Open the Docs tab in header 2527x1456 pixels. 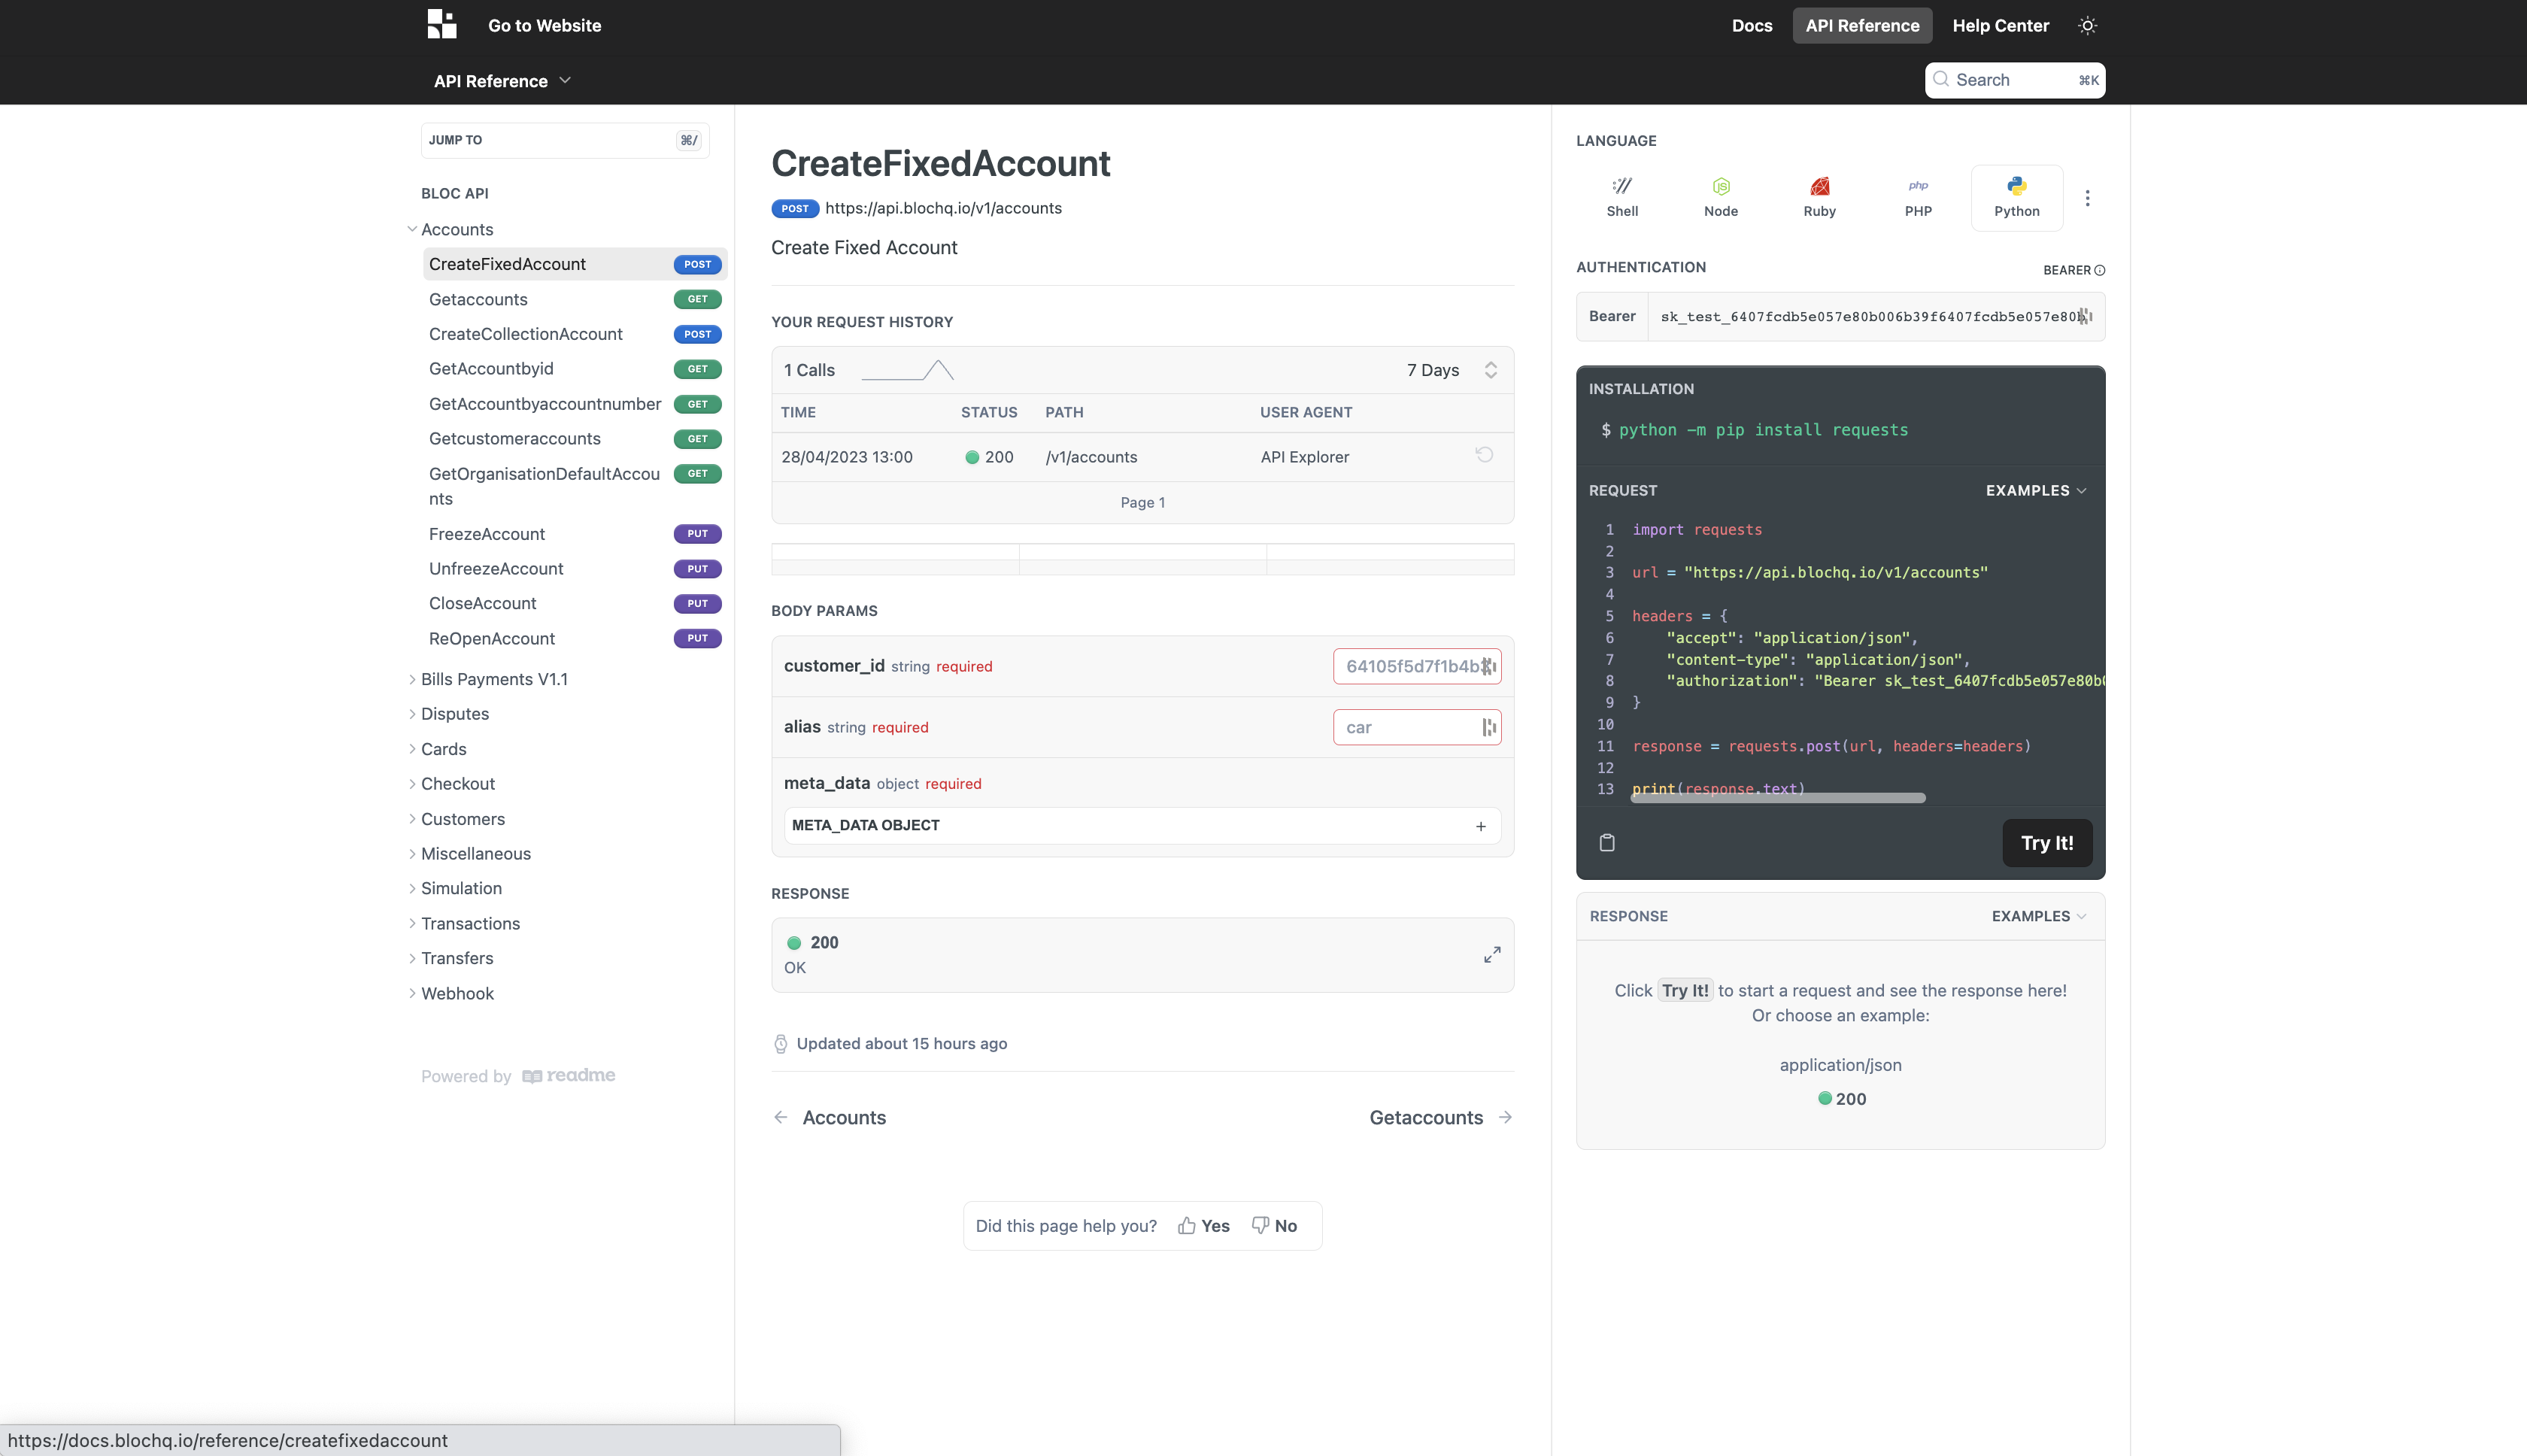pyautogui.click(x=1751, y=26)
